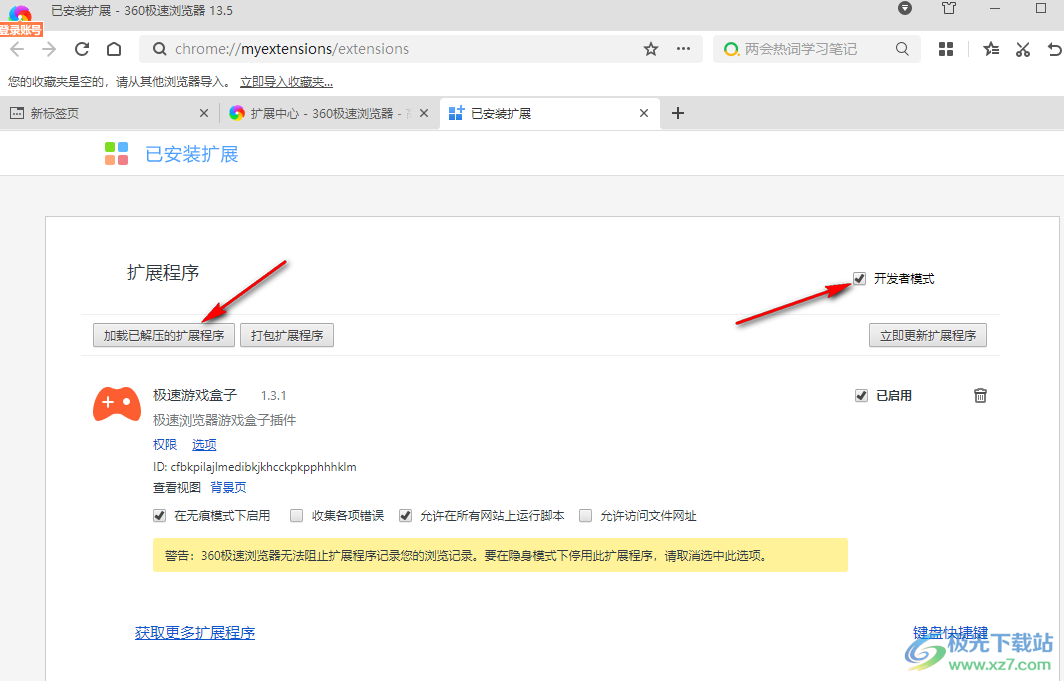Toggle 在无痕模式下启用 checkbox
1064x681 pixels.
point(159,515)
